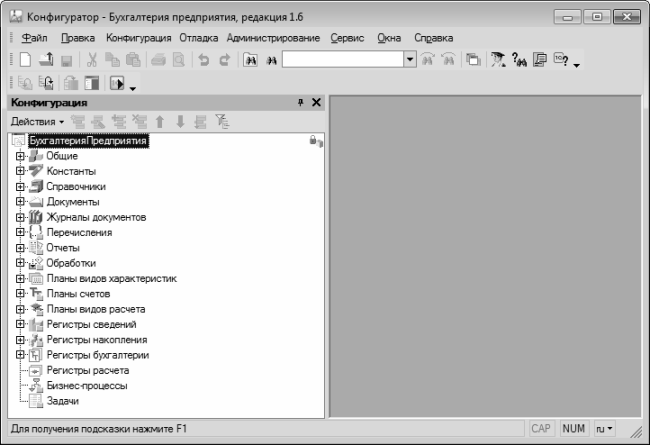Click the Регистры расчета node icon
Viewport: 650px width, 445px height.
tap(35, 371)
